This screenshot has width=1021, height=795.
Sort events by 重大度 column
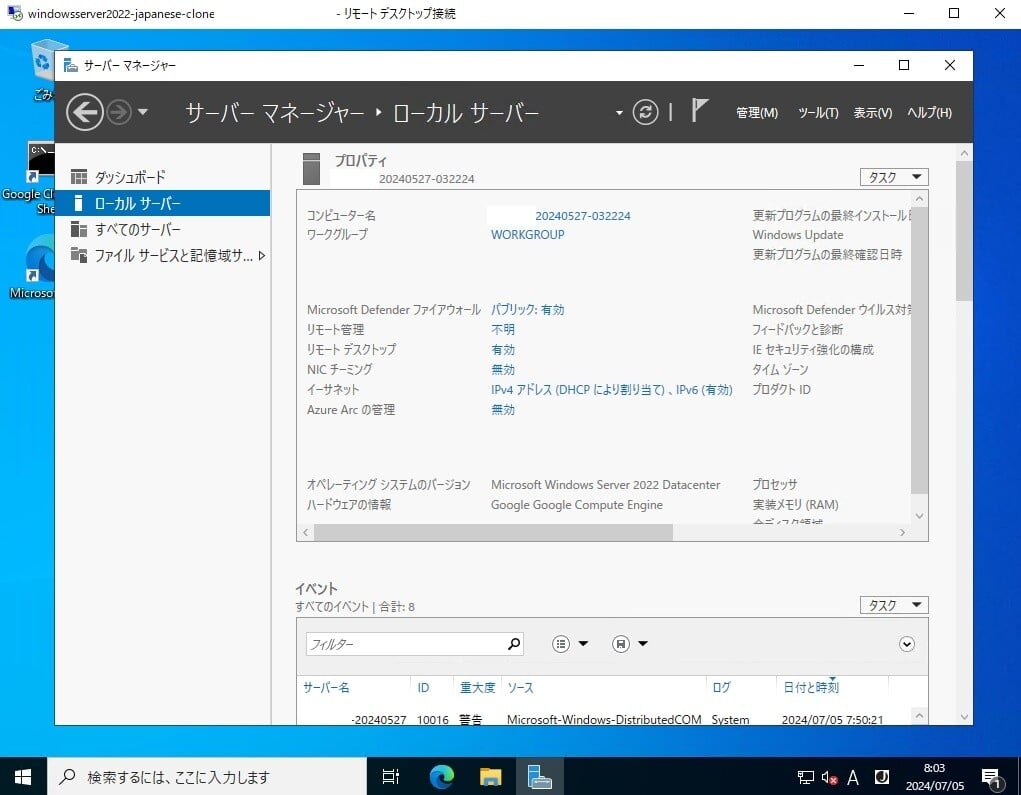[477, 688]
